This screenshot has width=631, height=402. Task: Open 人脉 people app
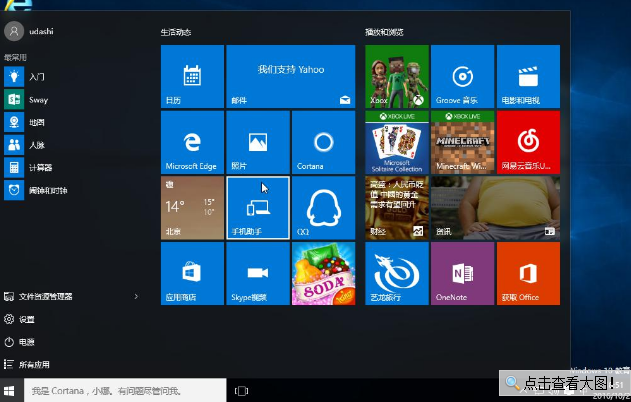72,145
